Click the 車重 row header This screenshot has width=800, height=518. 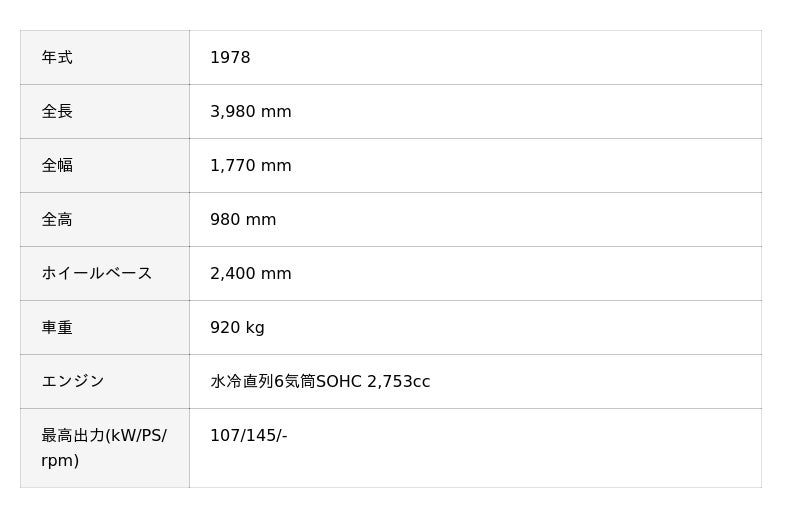click(x=57, y=328)
